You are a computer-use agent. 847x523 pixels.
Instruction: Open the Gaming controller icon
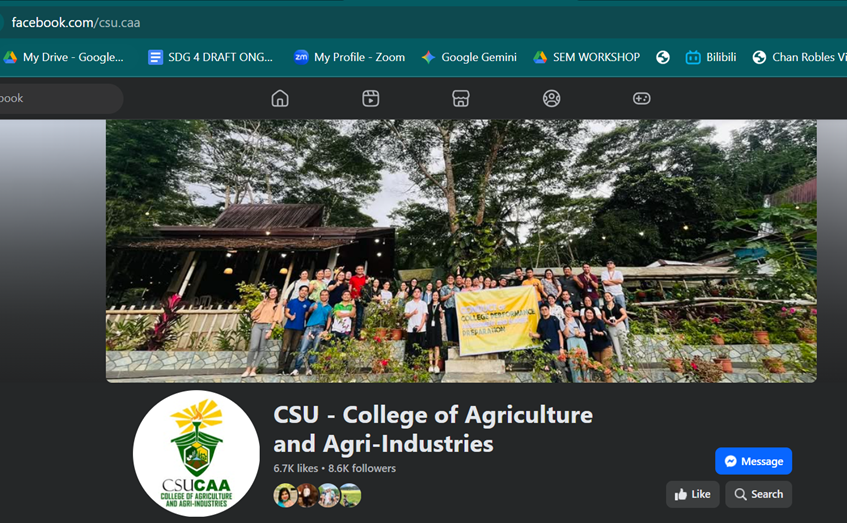point(642,98)
